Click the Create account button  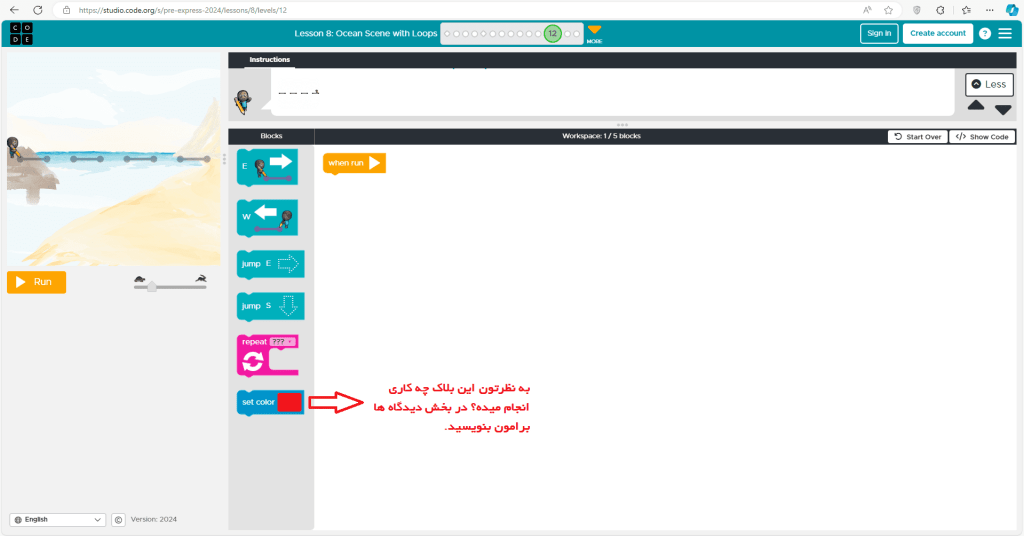click(938, 33)
